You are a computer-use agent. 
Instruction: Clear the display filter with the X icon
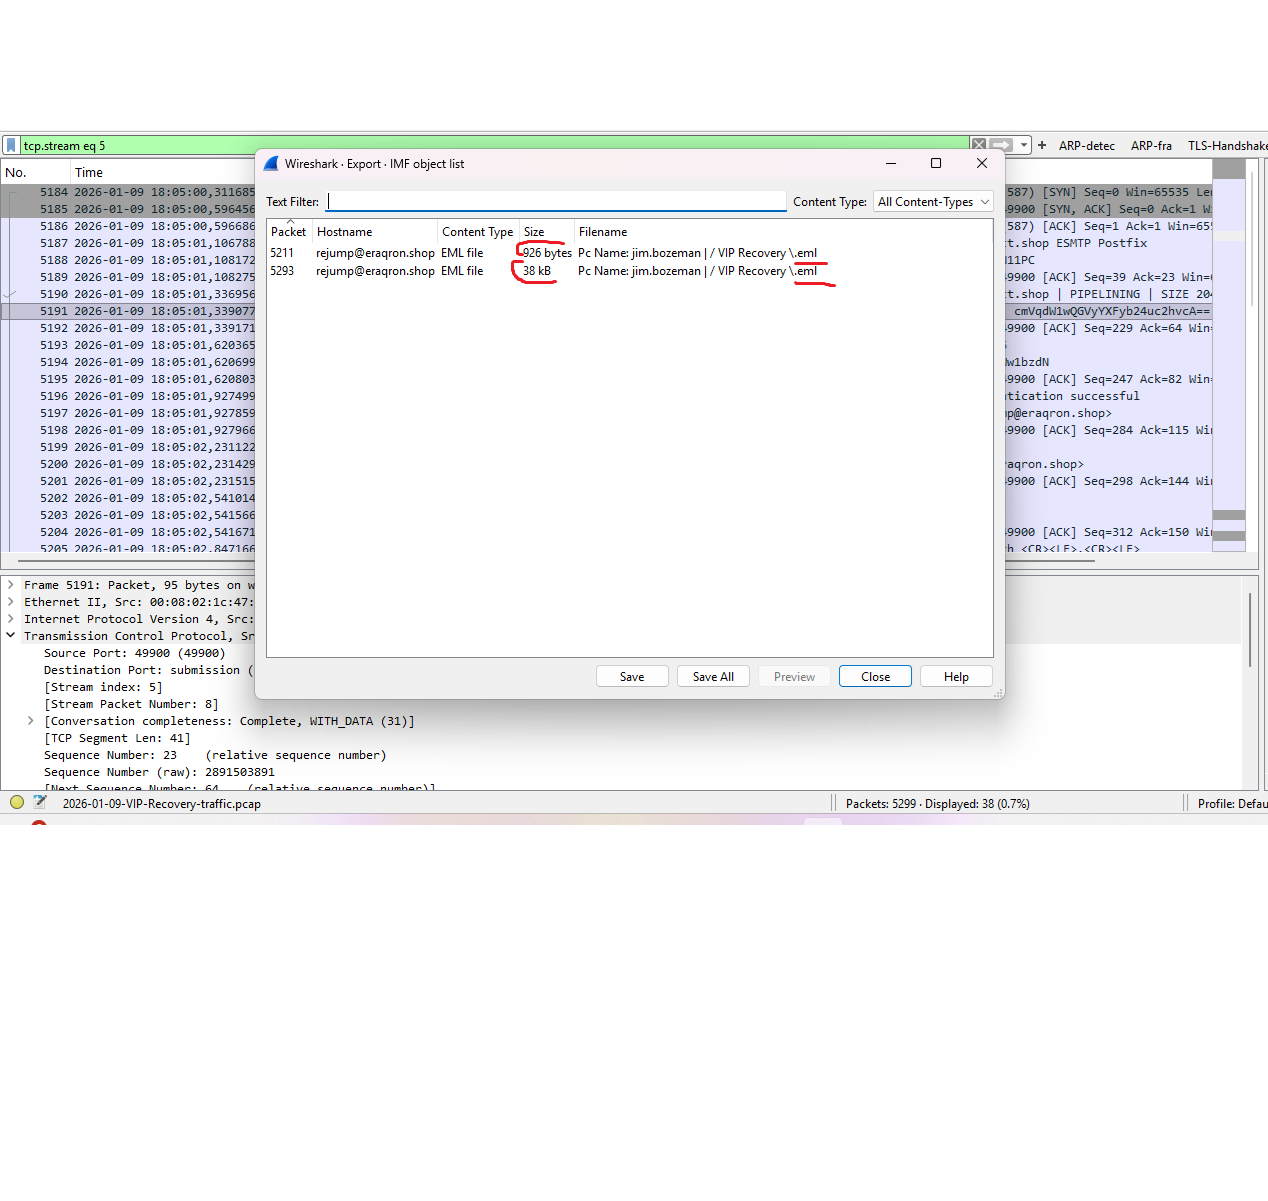(979, 145)
